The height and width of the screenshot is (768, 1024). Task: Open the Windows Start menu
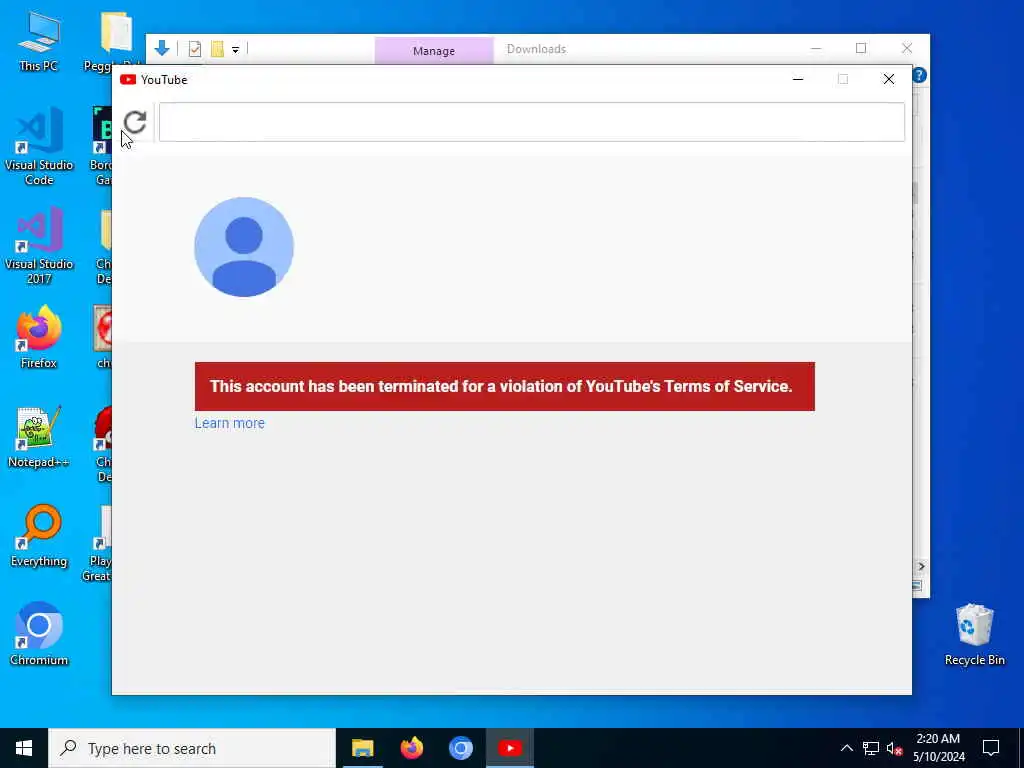point(24,748)
